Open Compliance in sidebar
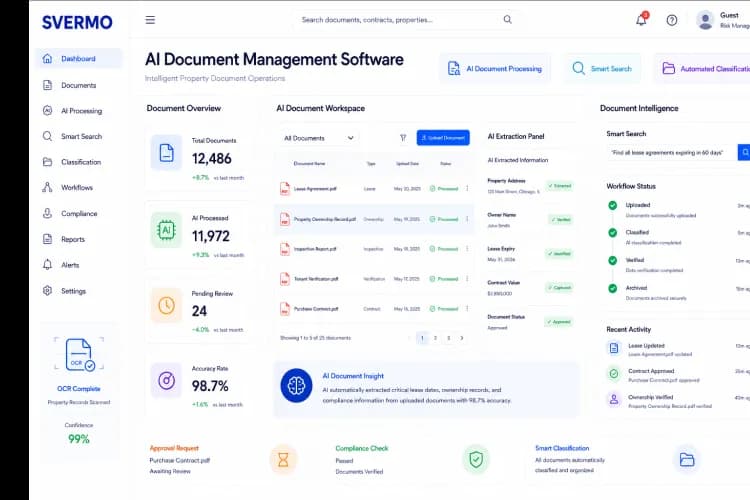 [78, 213]
